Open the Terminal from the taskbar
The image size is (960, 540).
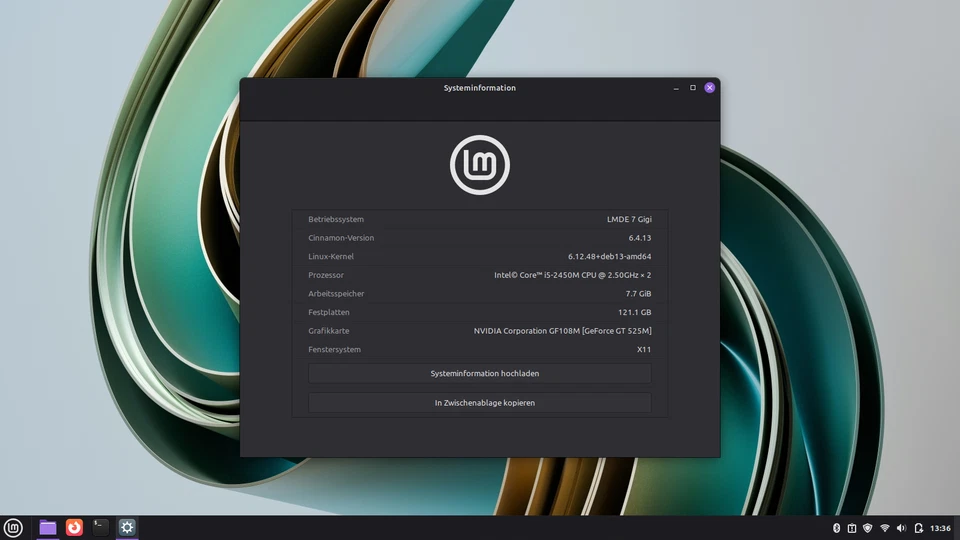point(101,527)
